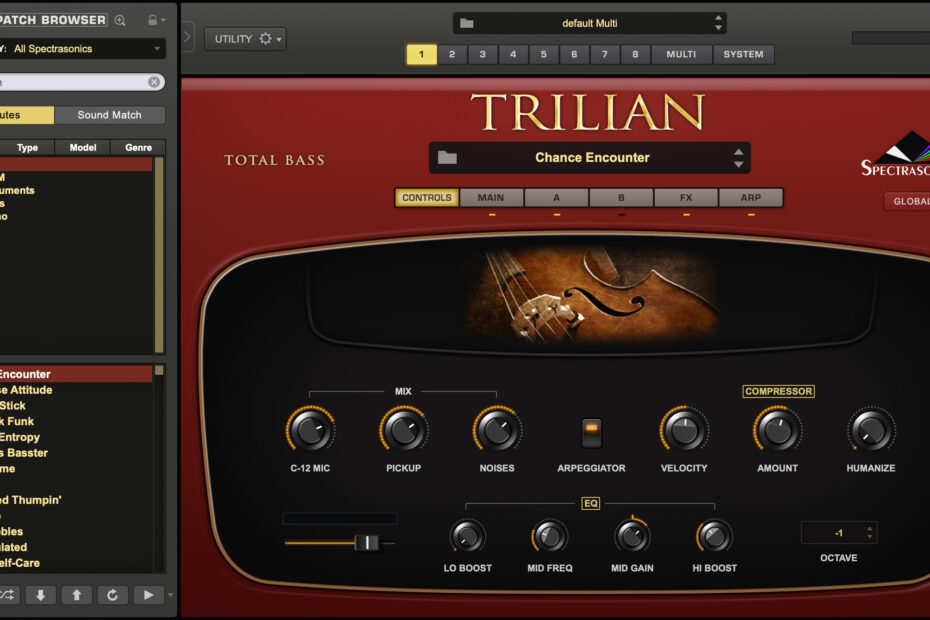Screen dimensions: 930x620
Task: Switch to the FX tab
Action: (x=686, y=198)
